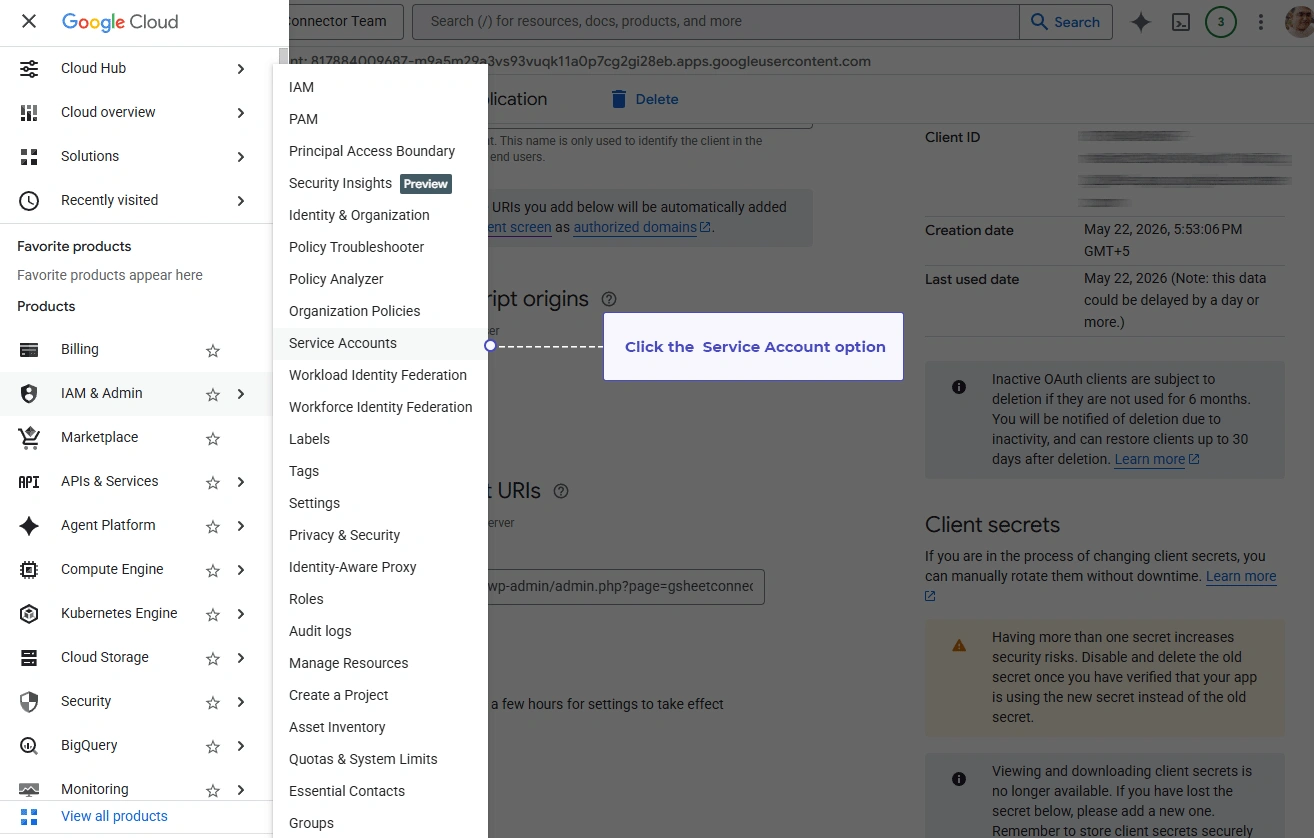This screenshot has width=1314, height=838.
Task: Pin BigQuery with its star
Action: click(213, 747)
